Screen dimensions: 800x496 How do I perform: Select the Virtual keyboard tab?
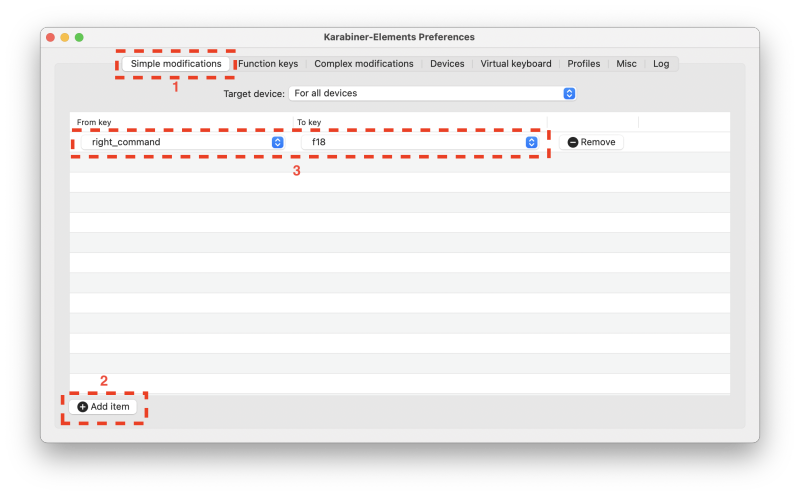coord(516,64)
